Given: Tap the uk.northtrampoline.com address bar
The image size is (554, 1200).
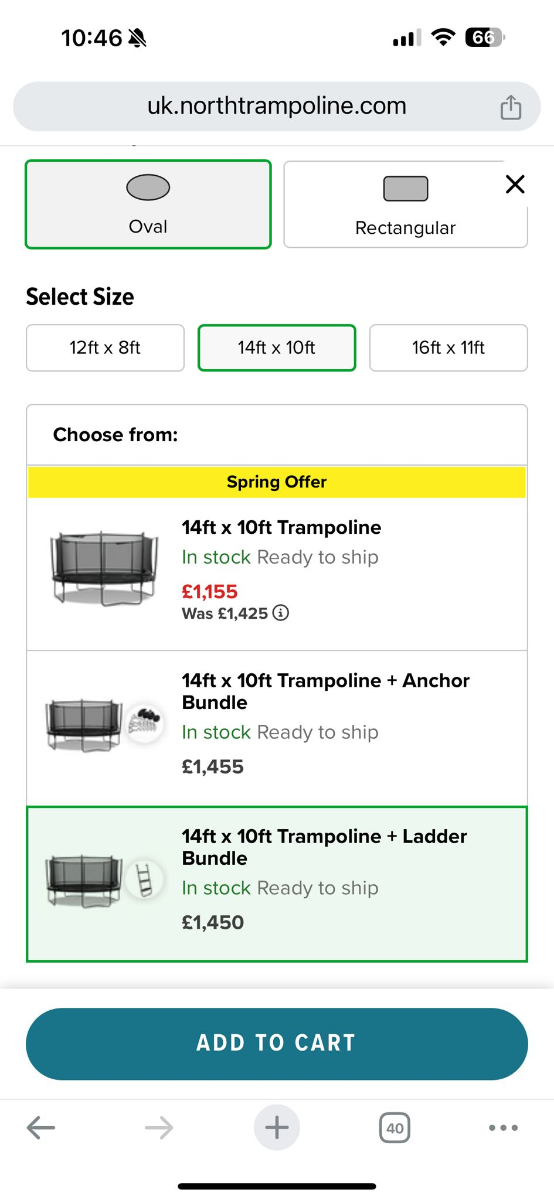Looking at the screenshot, I should pyautogui.click(x=277, y=106).
